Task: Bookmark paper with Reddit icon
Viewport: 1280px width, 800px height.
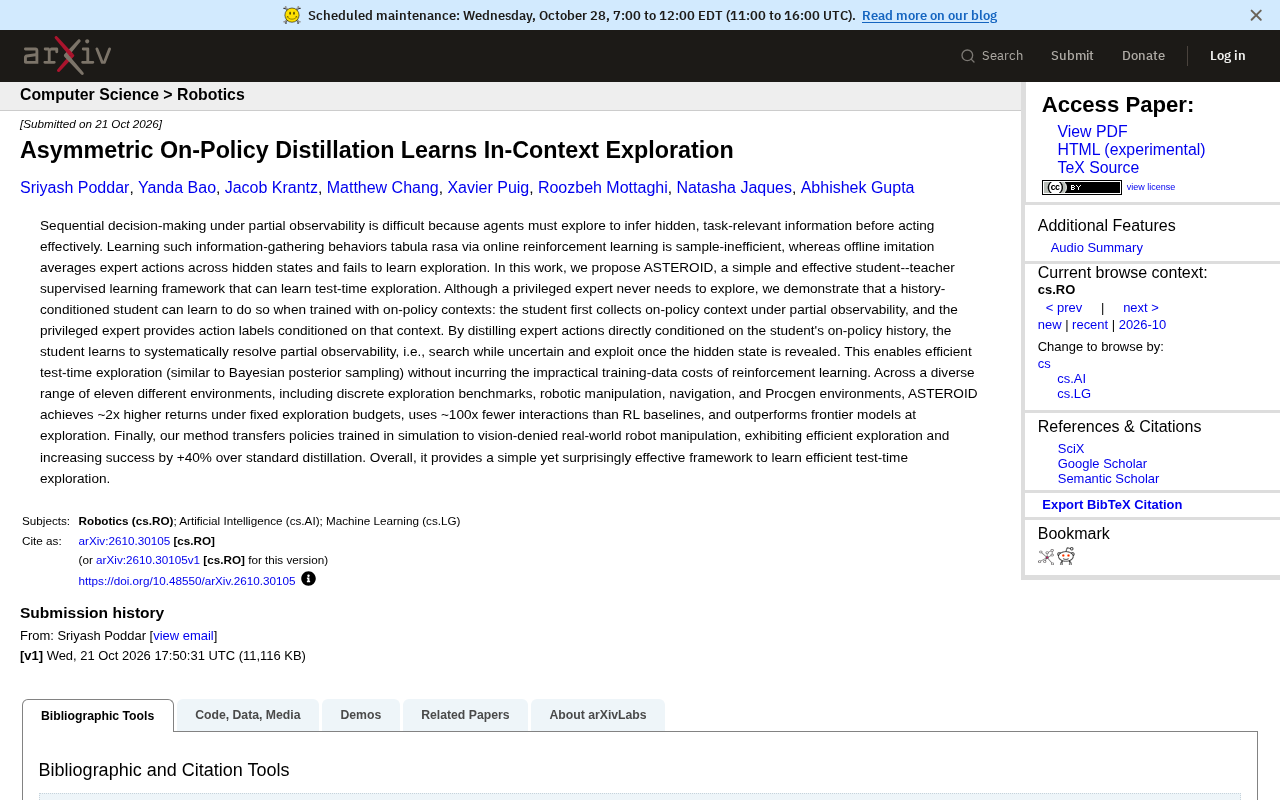Action: point(1066,557)
